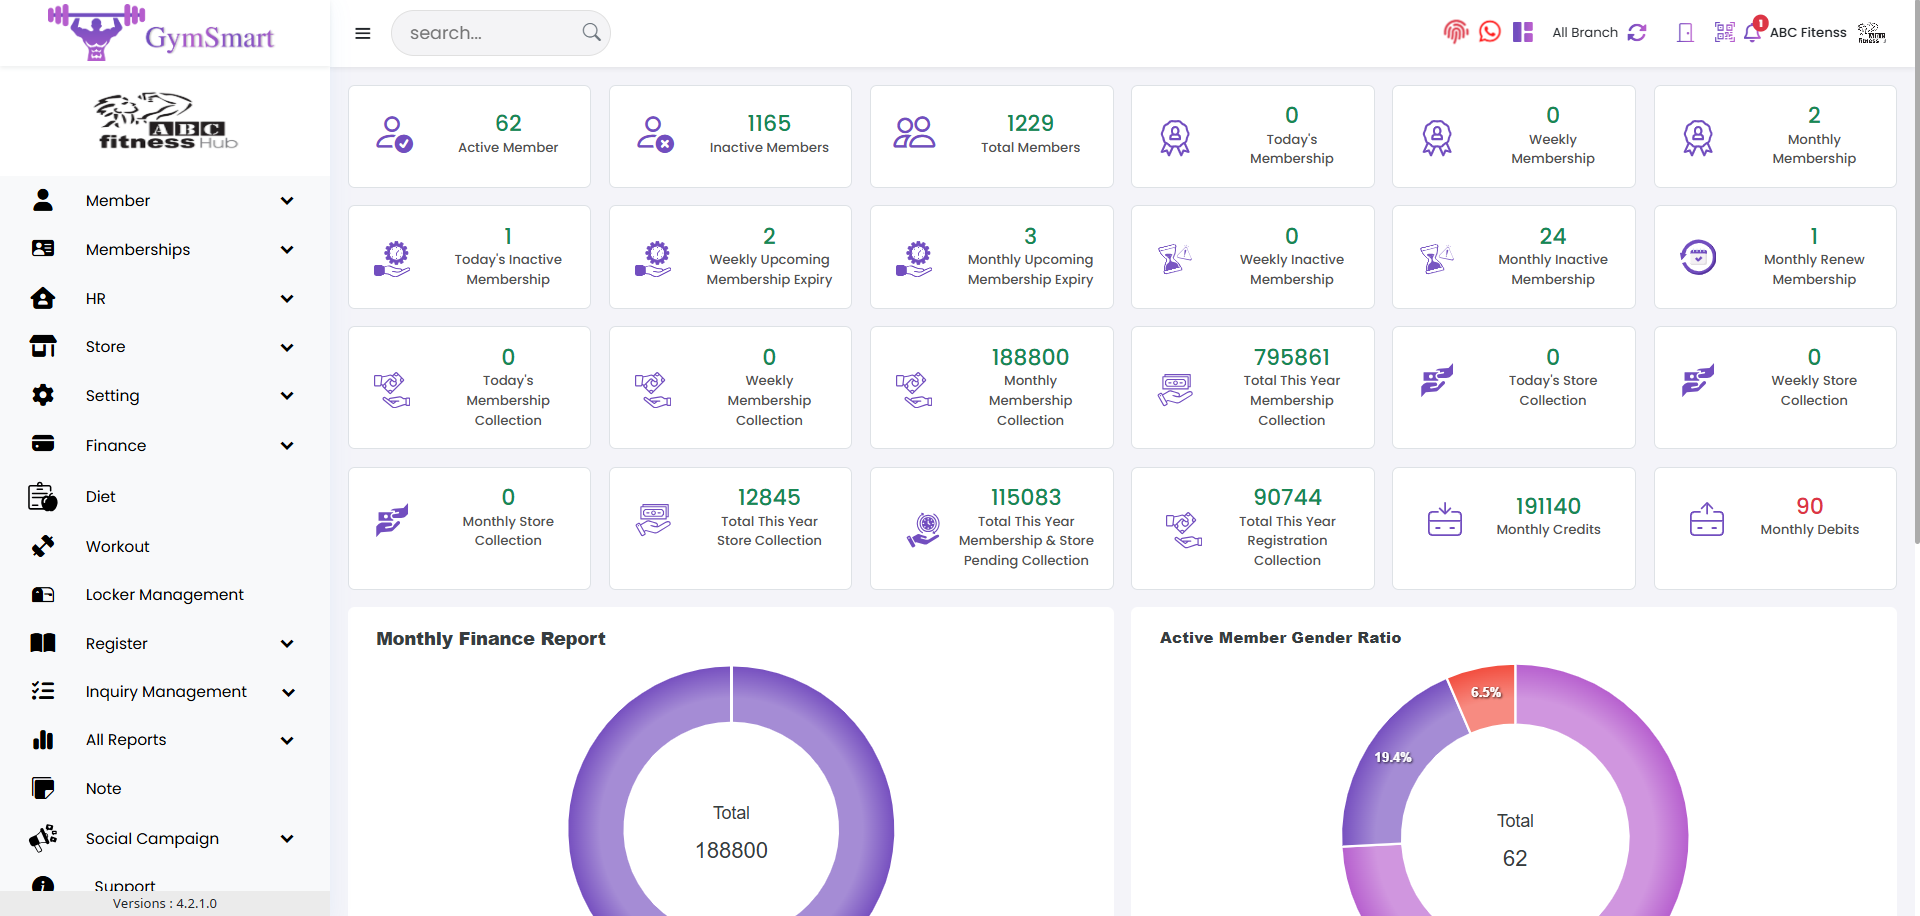Click the Today's Inactive Membership card
The width and height of the screenshot is (1920, 916).
point(469,257)
